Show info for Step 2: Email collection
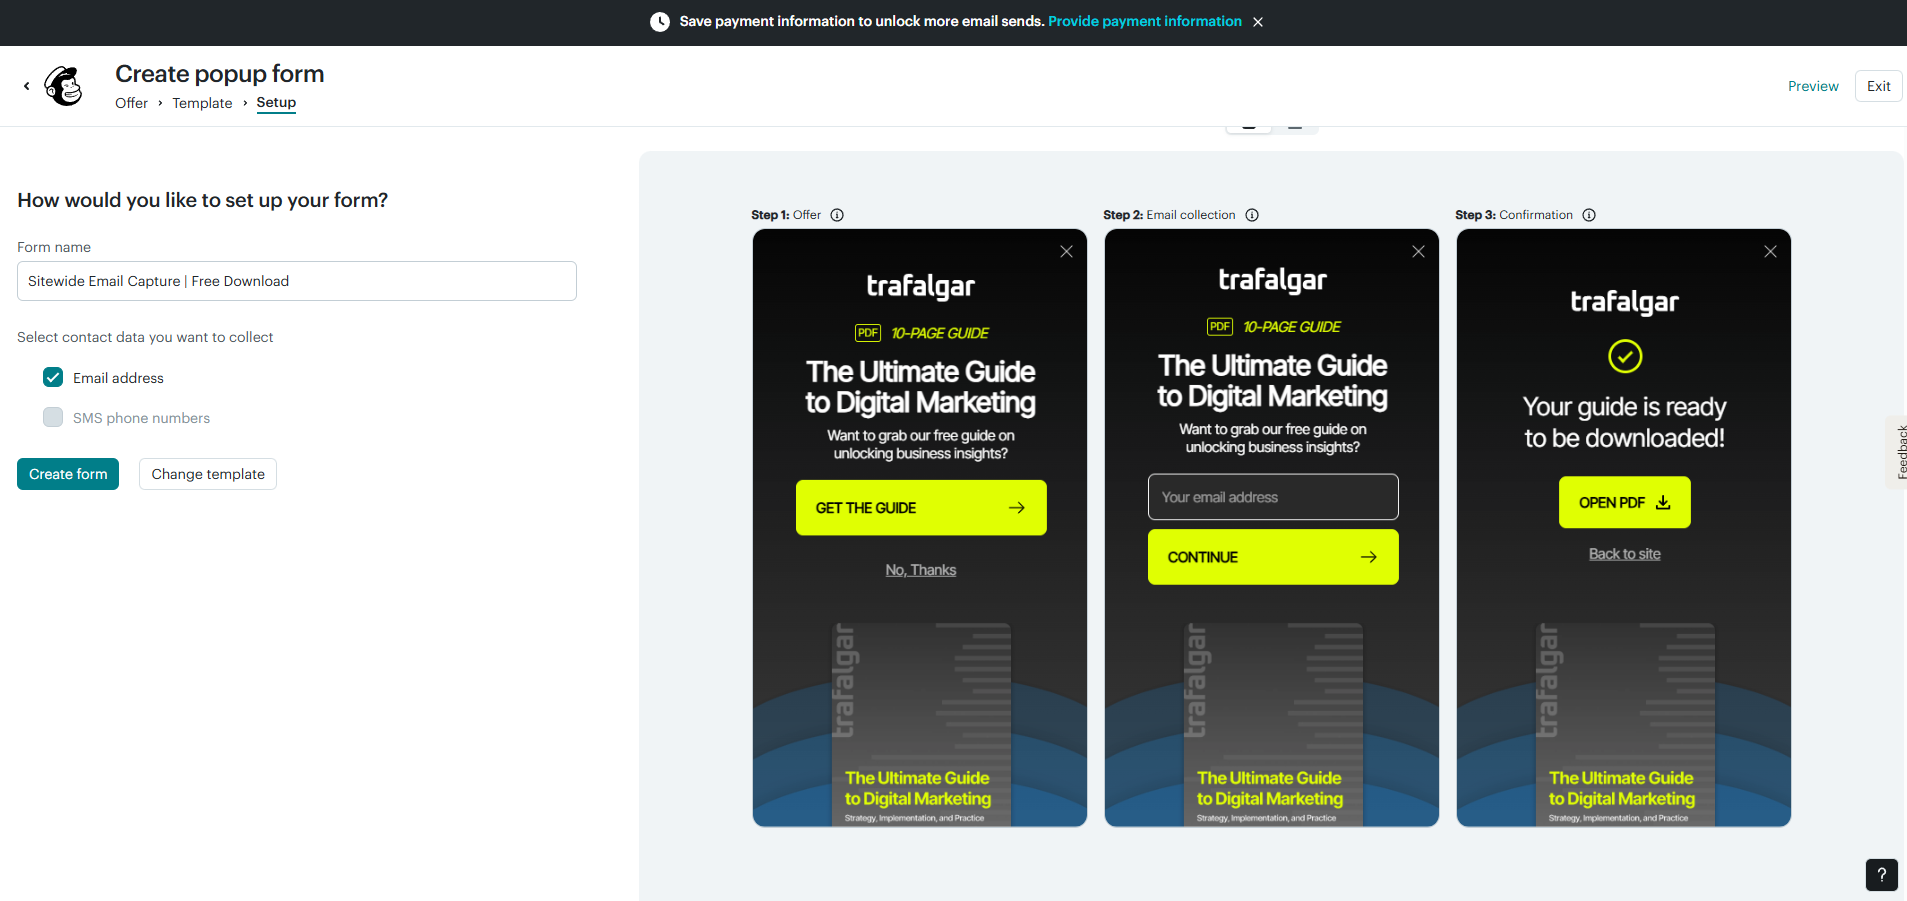Screen dimensions: 1907x901 coord(1251,215)
